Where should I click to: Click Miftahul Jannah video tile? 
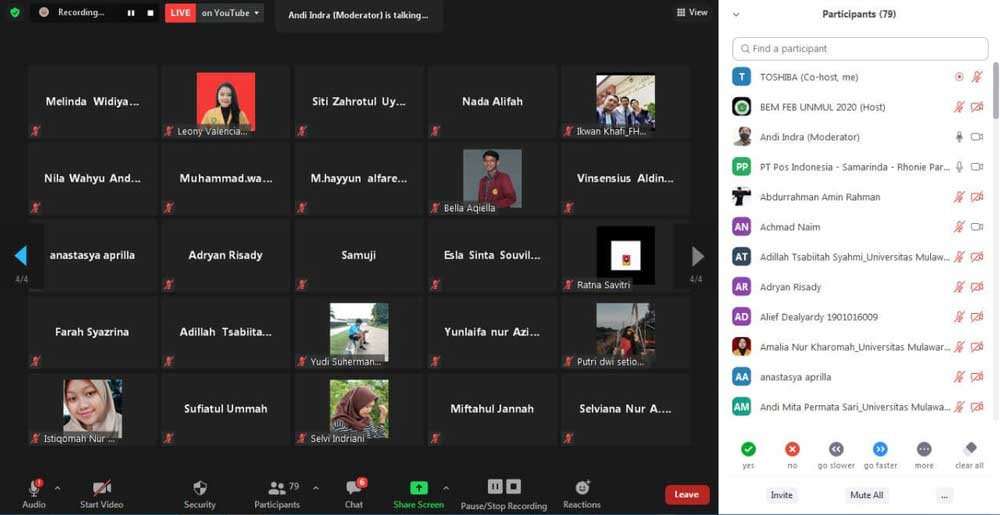click(x=492, y=409)
